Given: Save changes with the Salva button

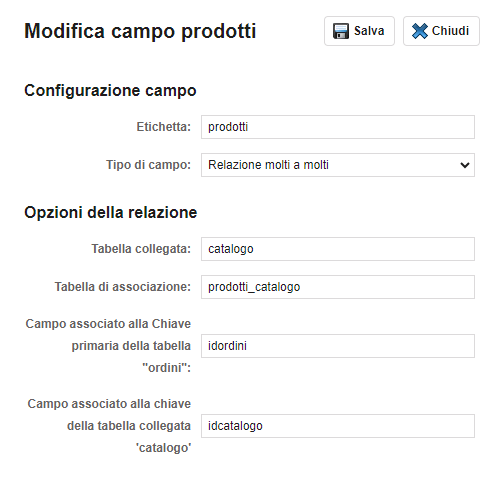Looking at the screenshot, I should pos(359,31).
